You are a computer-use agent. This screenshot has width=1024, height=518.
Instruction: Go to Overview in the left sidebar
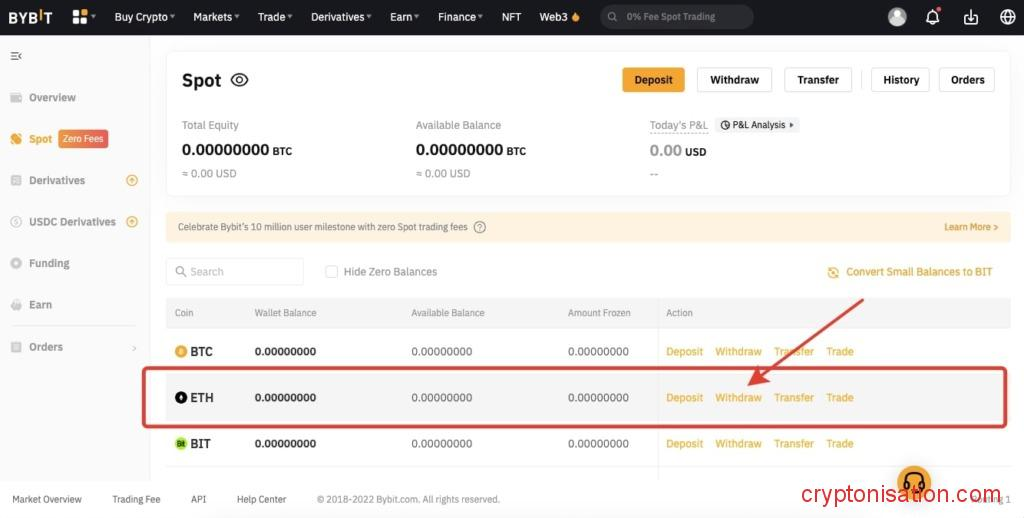coord(52,98)
